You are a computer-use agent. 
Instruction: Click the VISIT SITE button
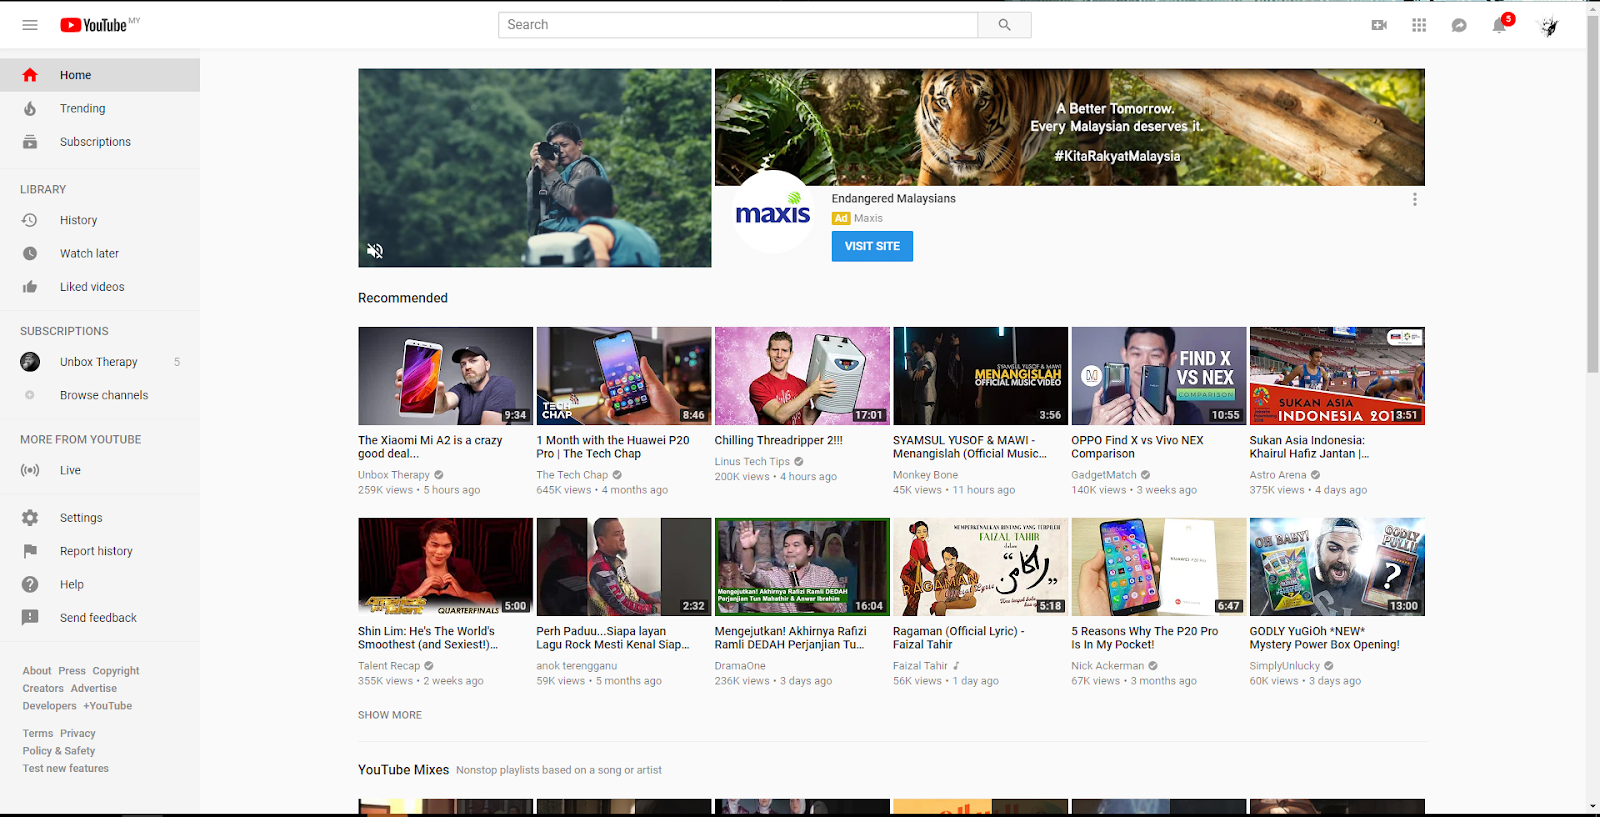[x=872, y=246]
